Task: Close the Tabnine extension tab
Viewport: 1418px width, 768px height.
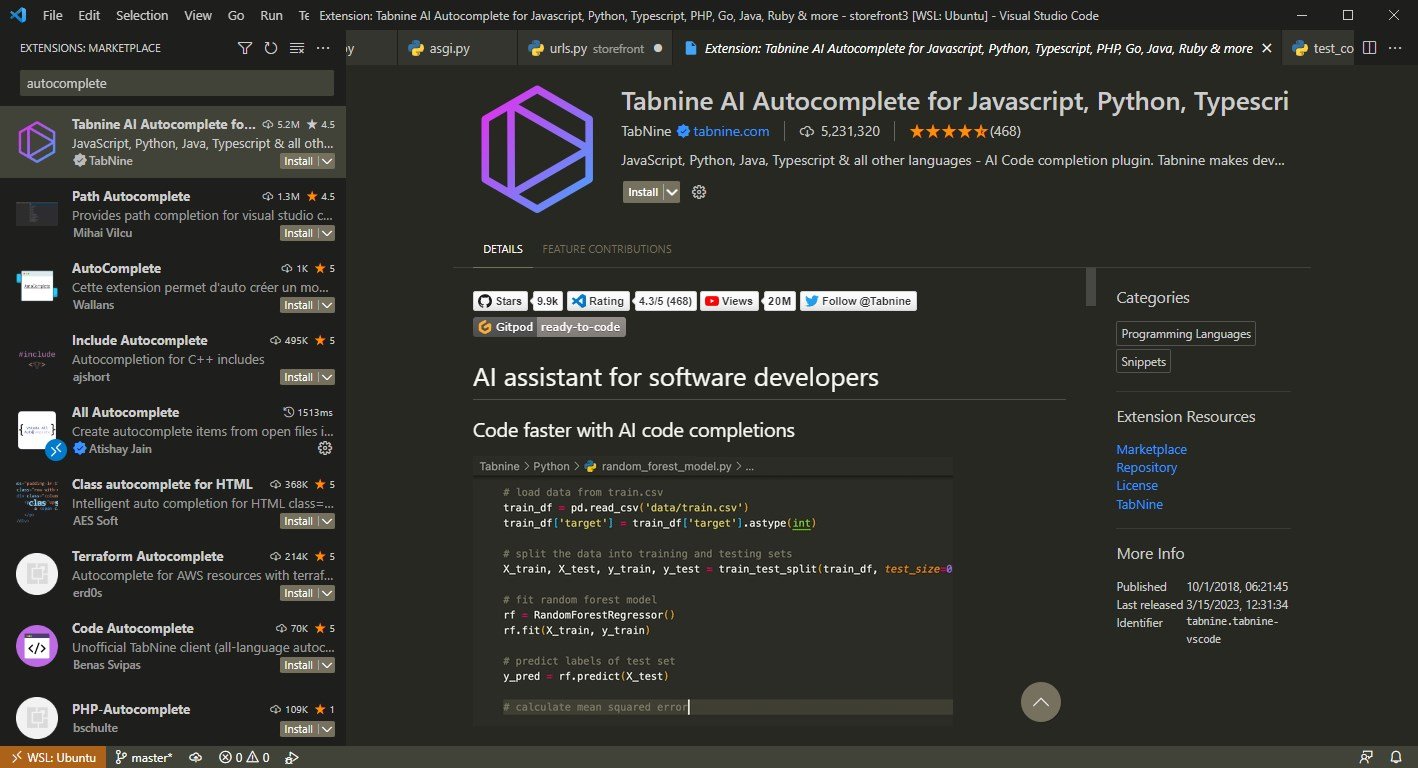Action: [1267, 48]
